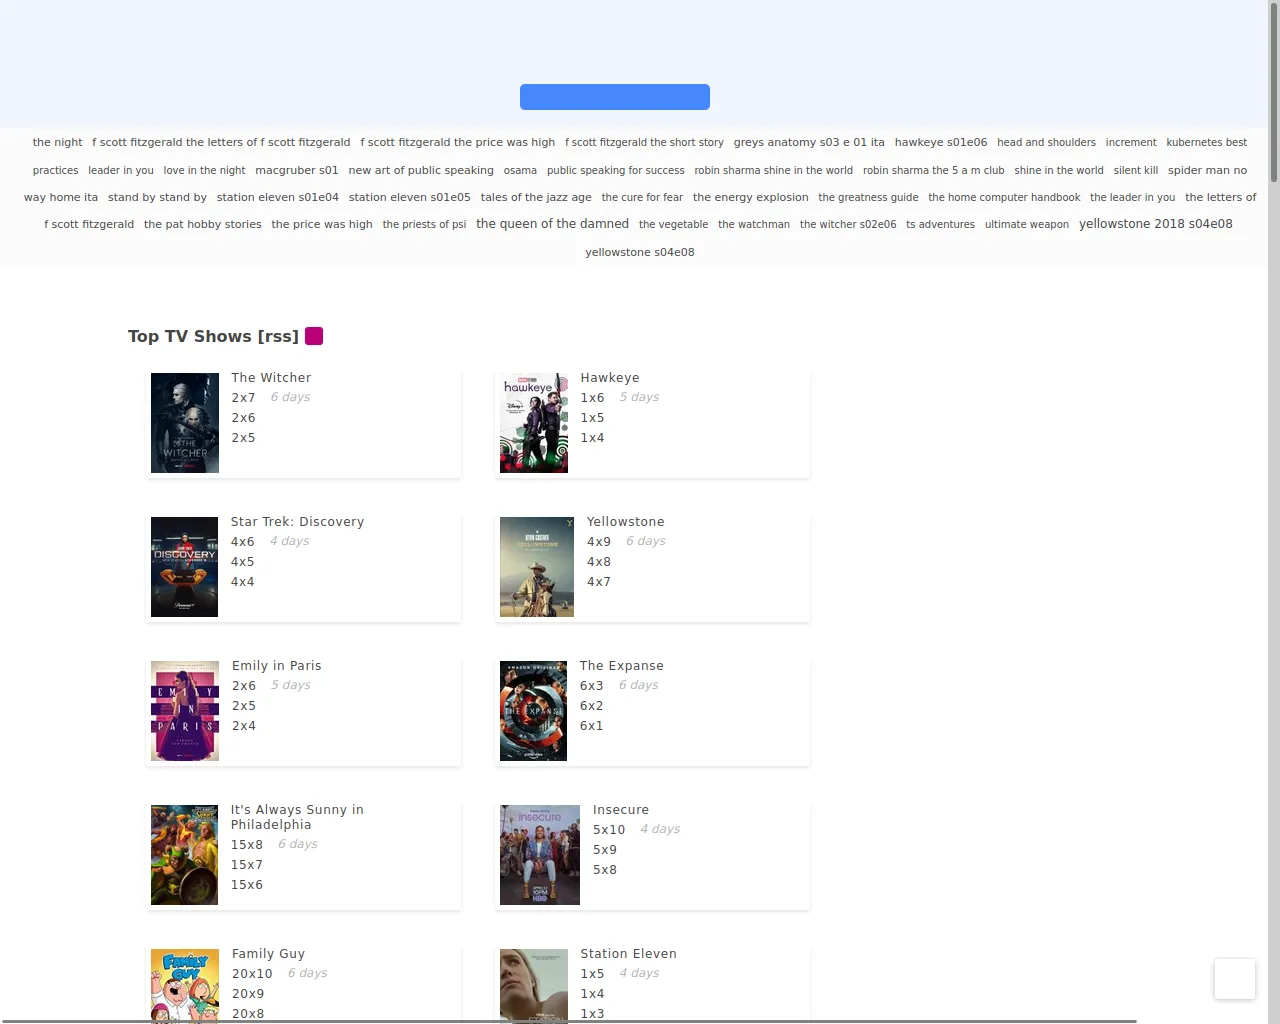Click the magenta RSS icon beside Top TV Shows
Viewport: 1280px width, 1024px height.
pos(314,336)
